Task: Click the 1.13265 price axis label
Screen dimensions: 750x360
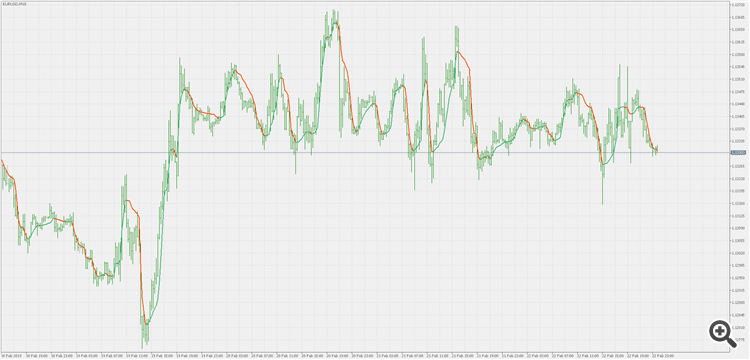Action: point(738,166)
